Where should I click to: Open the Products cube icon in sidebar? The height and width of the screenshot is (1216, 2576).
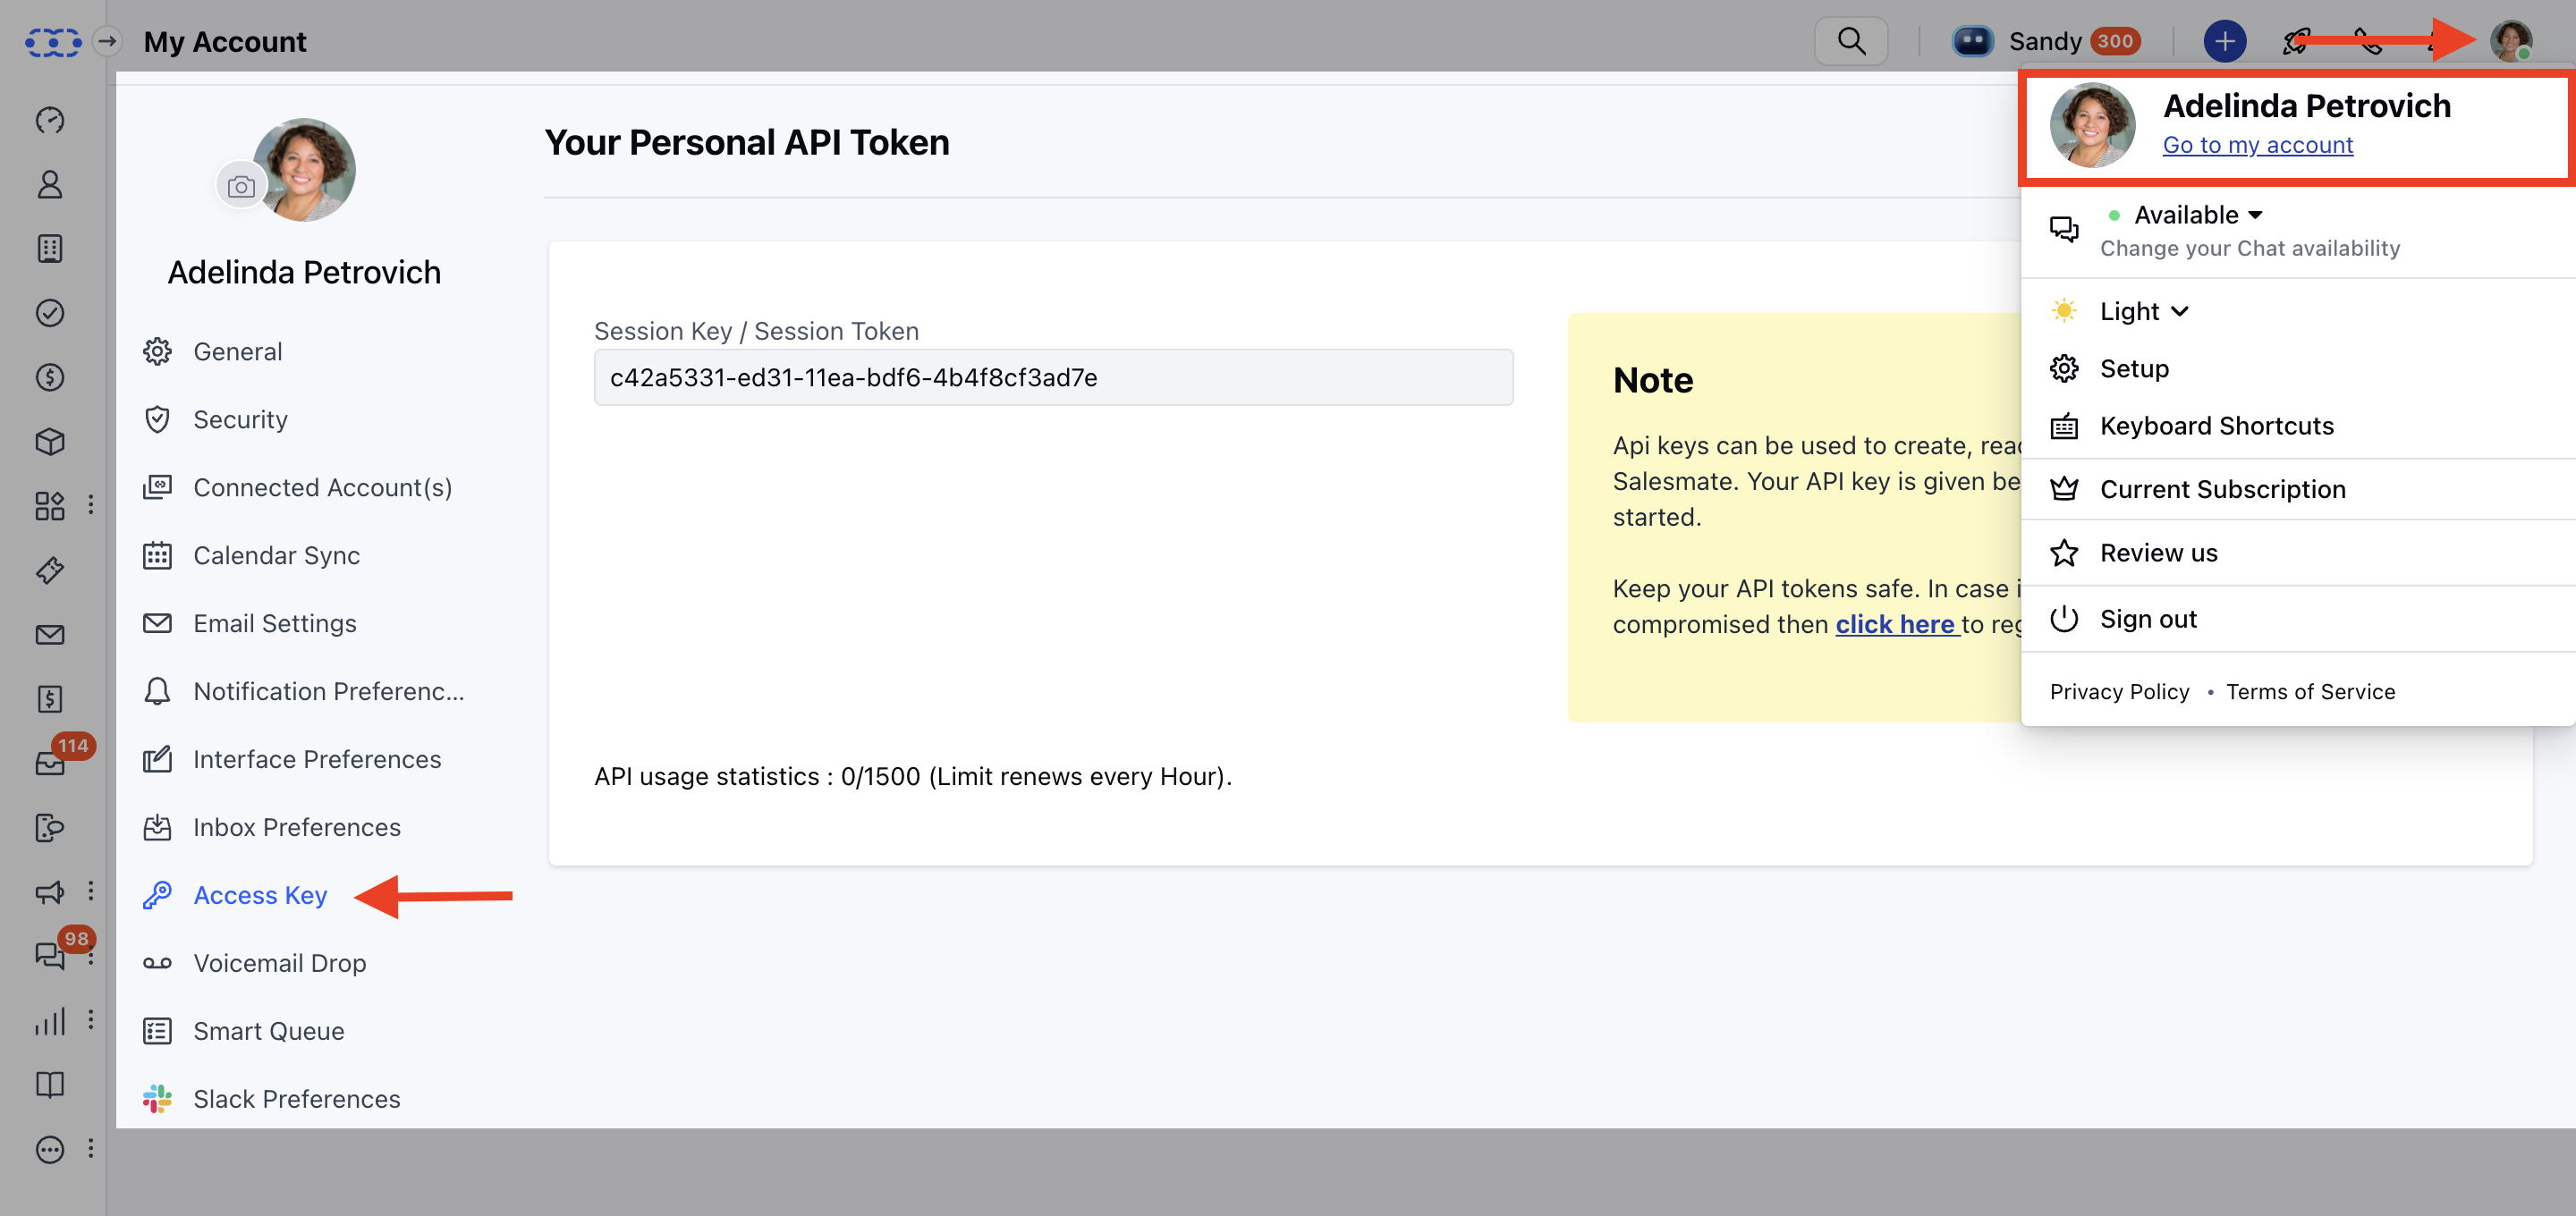pos(50,441)
